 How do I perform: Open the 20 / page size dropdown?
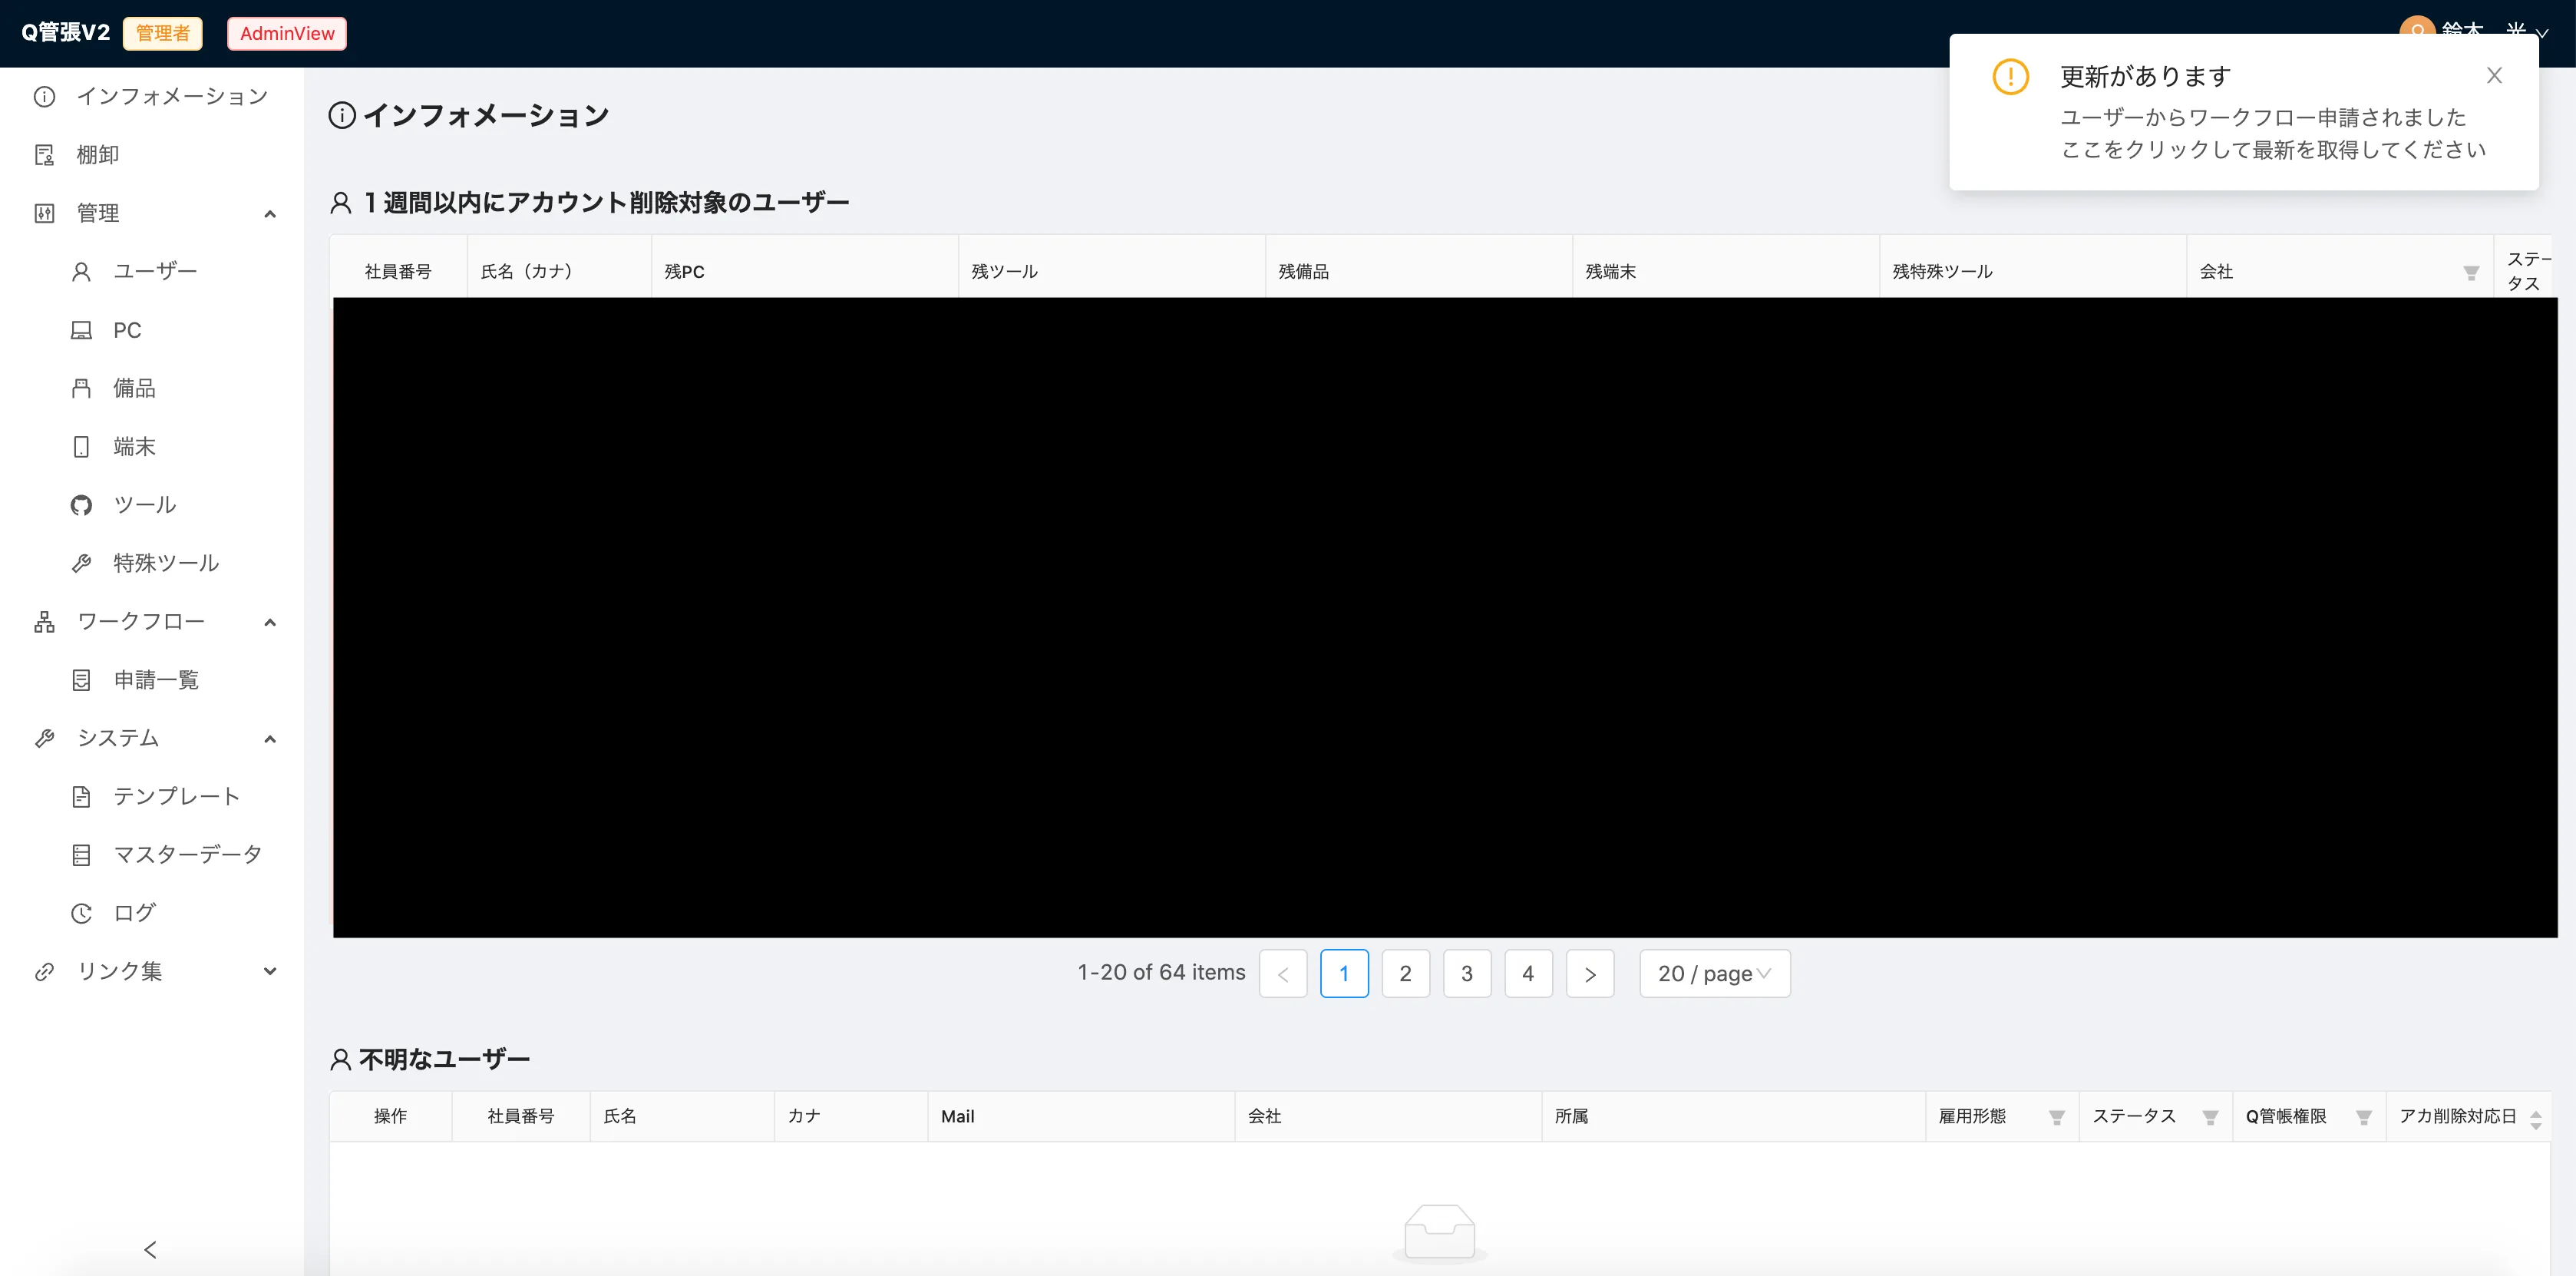point(1714,973)
